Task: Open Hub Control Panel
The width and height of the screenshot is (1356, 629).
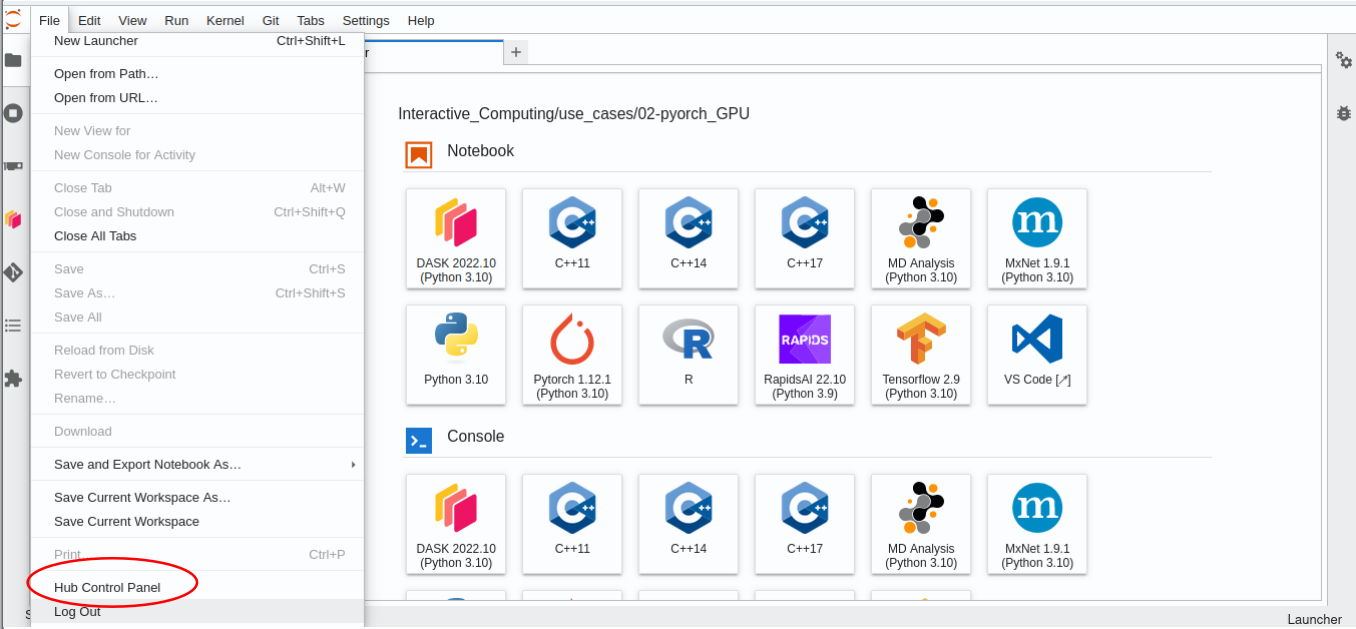Action: click(x=198, y=587)
